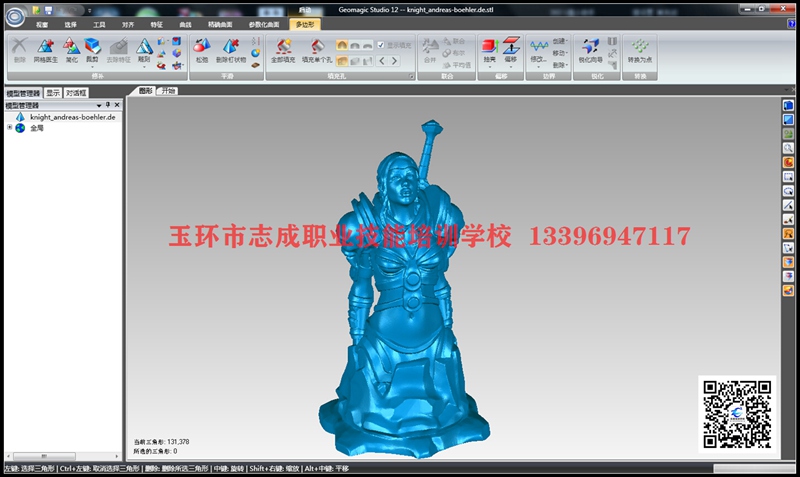
Task: Click 转换为点 convert to points
Action: click(x=640, y=51)
